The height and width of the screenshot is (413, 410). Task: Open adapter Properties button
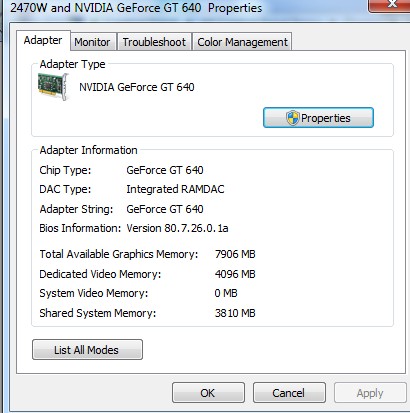[318, 118]
